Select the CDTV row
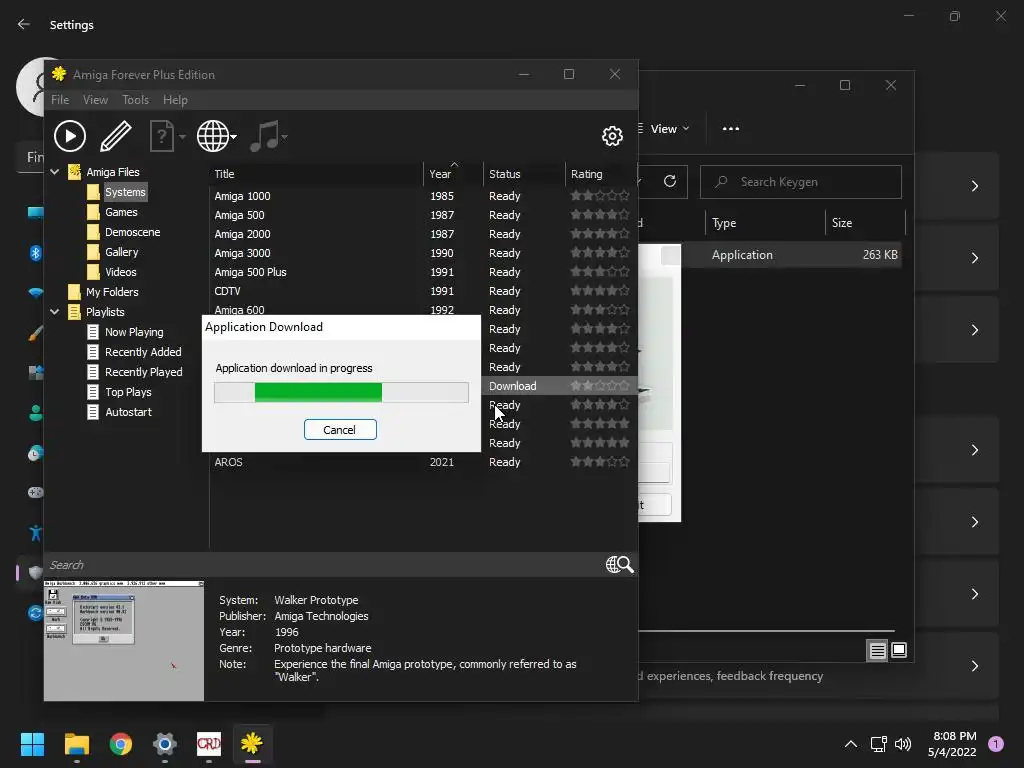 [x=423, y=291]
